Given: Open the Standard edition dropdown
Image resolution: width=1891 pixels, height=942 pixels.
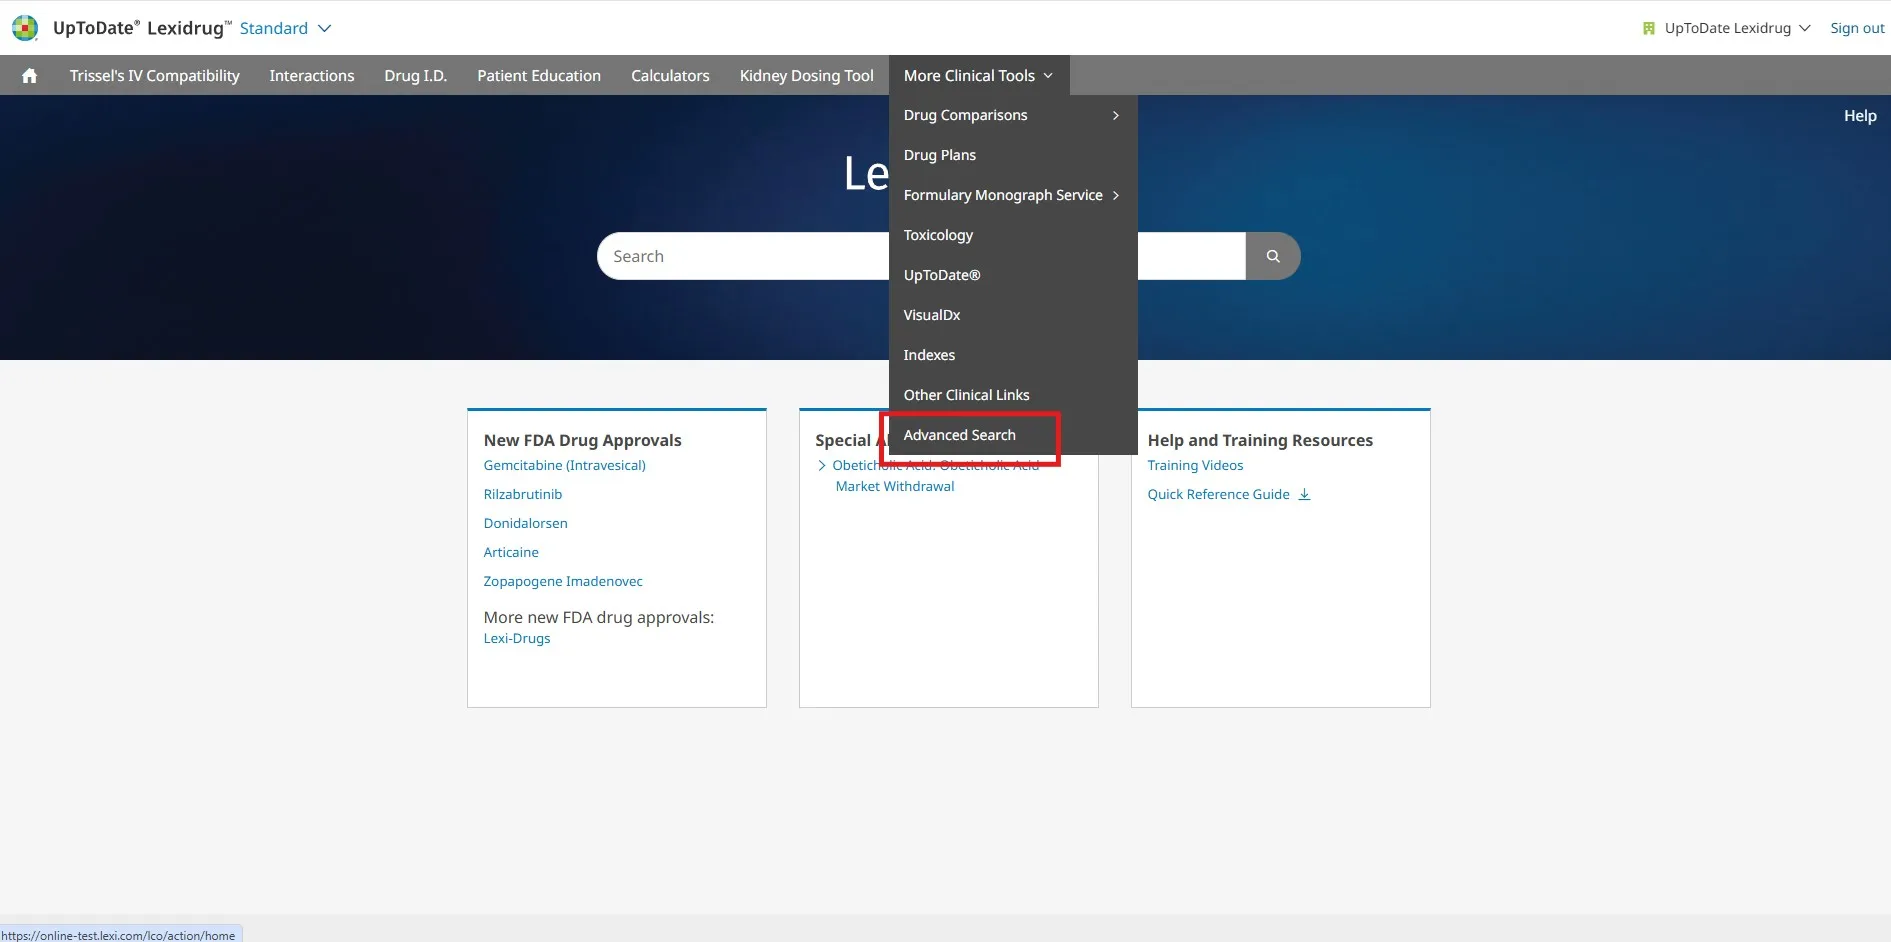Looking at the screenshot, I should 285,28.
